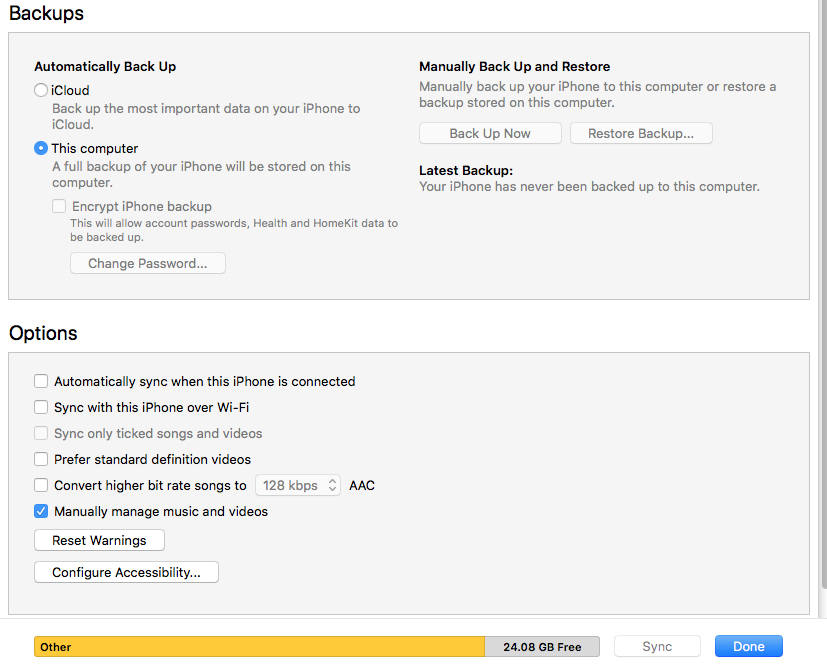Click the blue Done button

tap(749, 646)
